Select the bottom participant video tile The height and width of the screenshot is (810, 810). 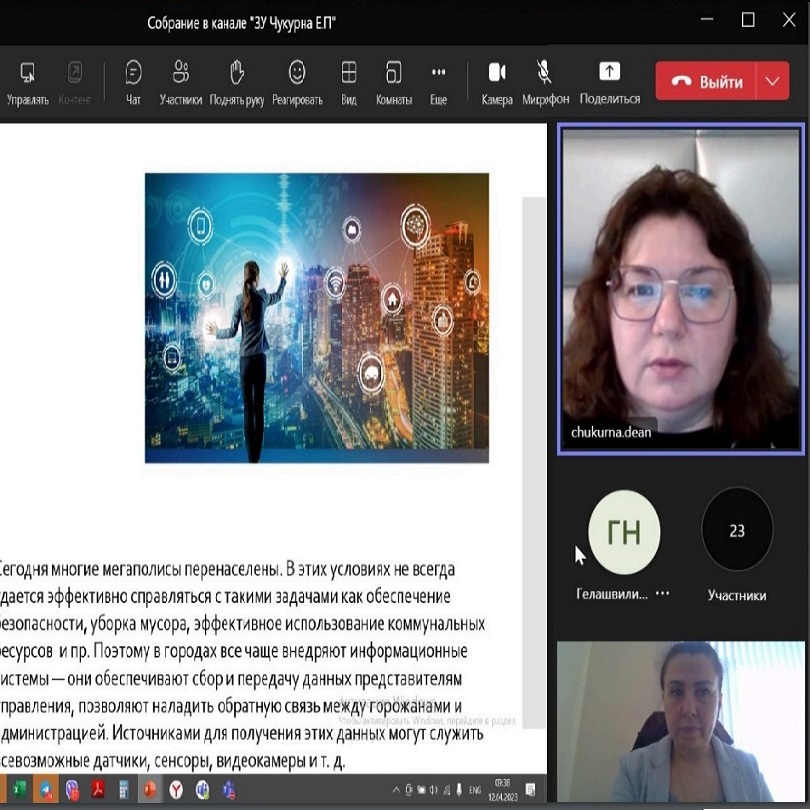click(x=681, y=722)
